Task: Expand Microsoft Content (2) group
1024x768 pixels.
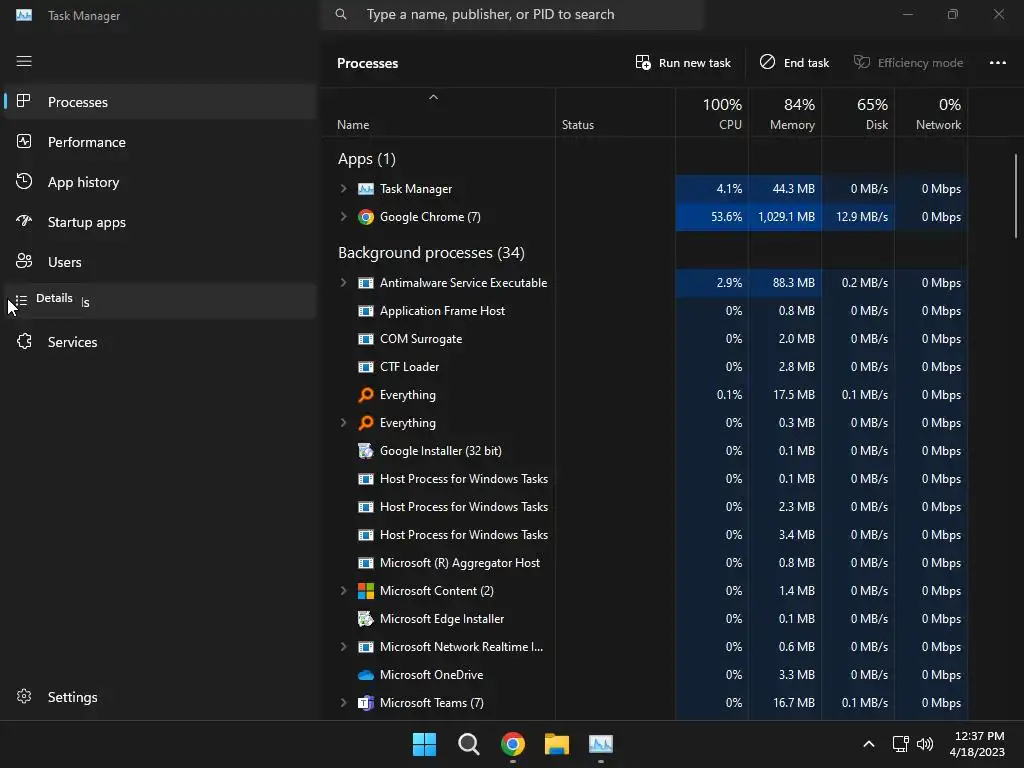Action: click(x=344, y=591)
